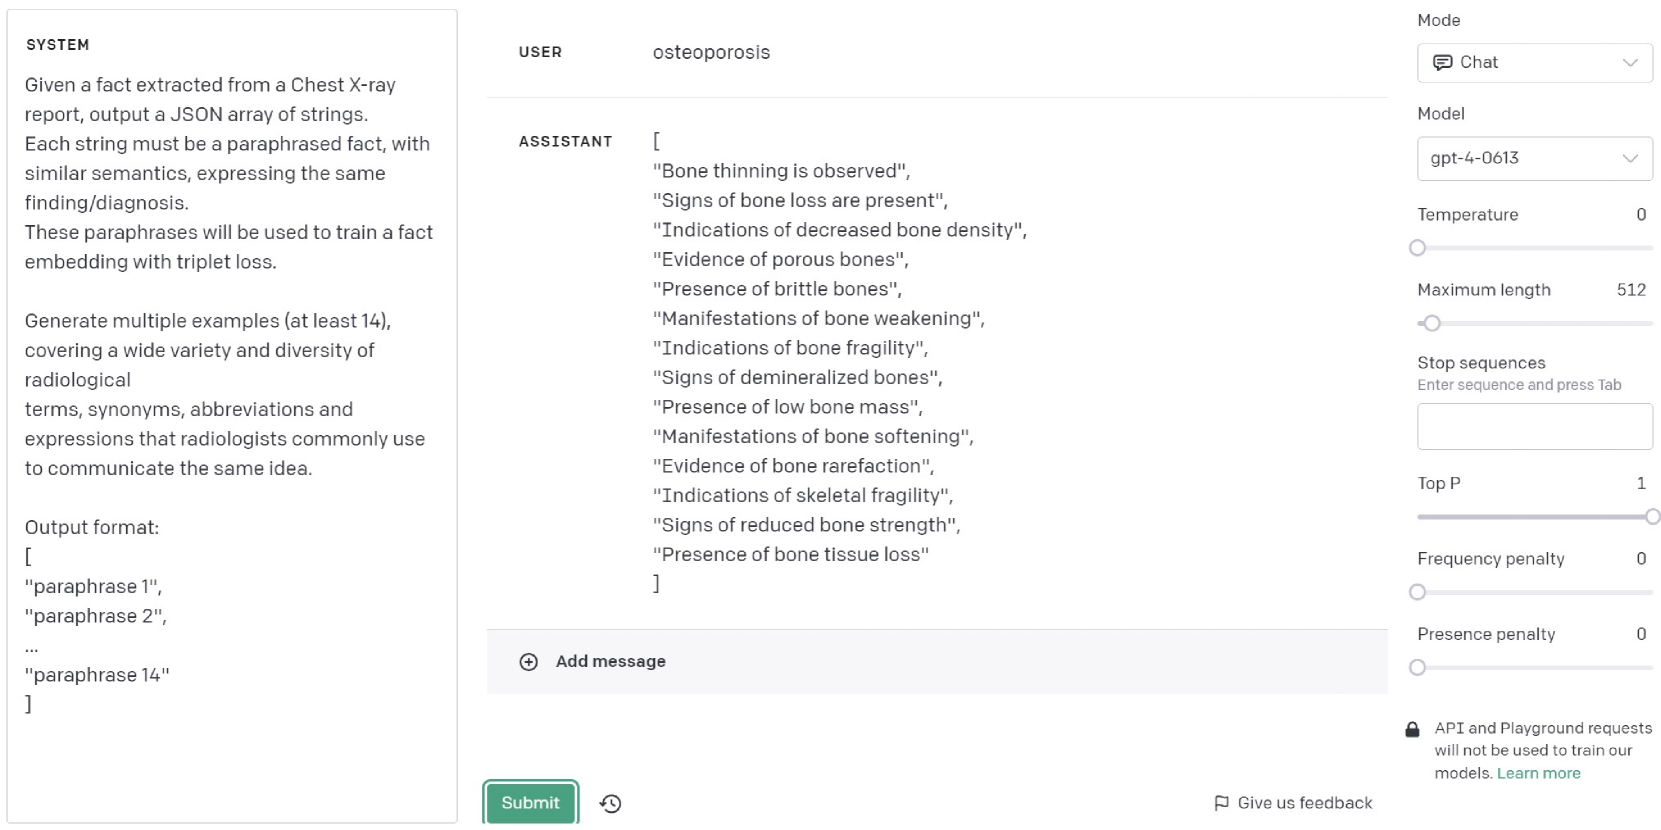Viewport: 1661px width, 830px height.
Task: Click the feedback flag icon
Action: (1221, 803)
